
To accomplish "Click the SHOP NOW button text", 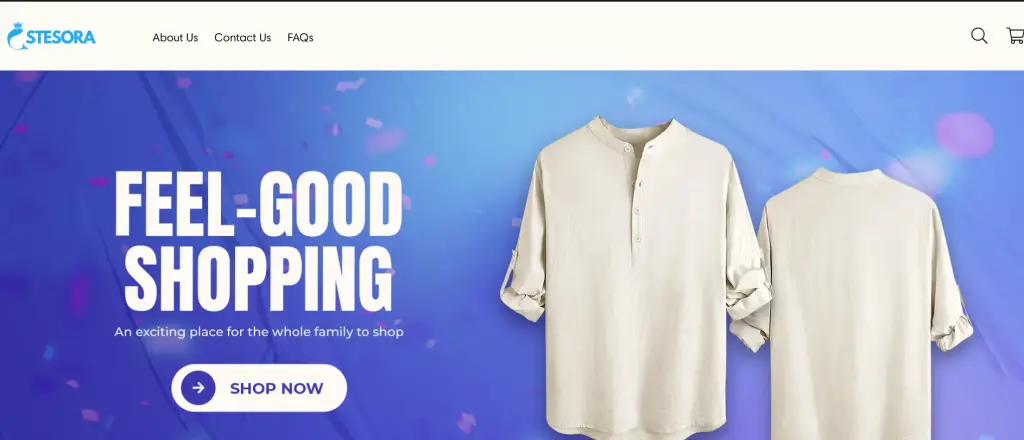I will point(276,388).
